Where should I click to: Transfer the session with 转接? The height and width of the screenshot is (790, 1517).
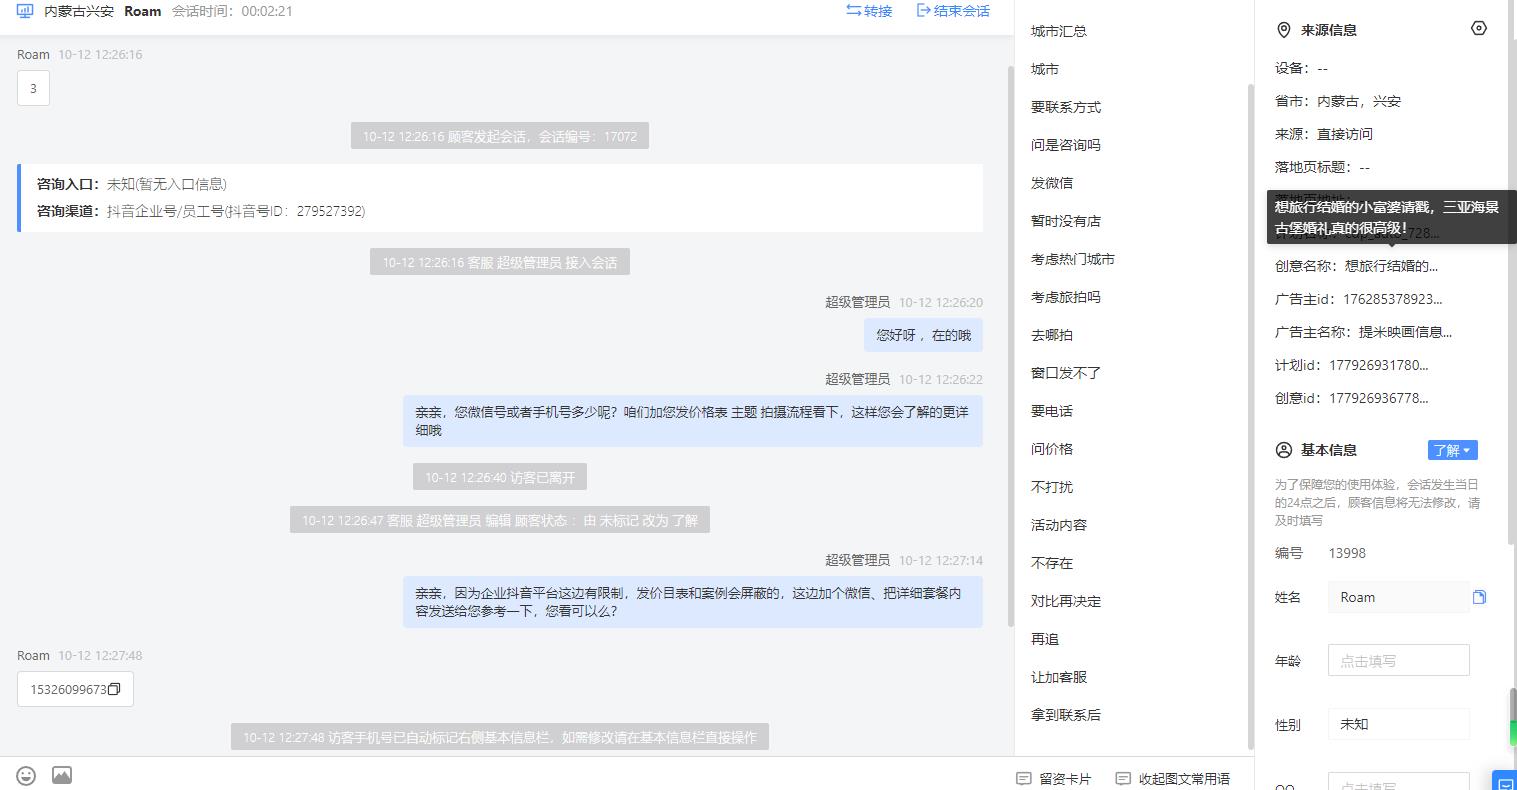pyautogui.click(x=869, y=11)
